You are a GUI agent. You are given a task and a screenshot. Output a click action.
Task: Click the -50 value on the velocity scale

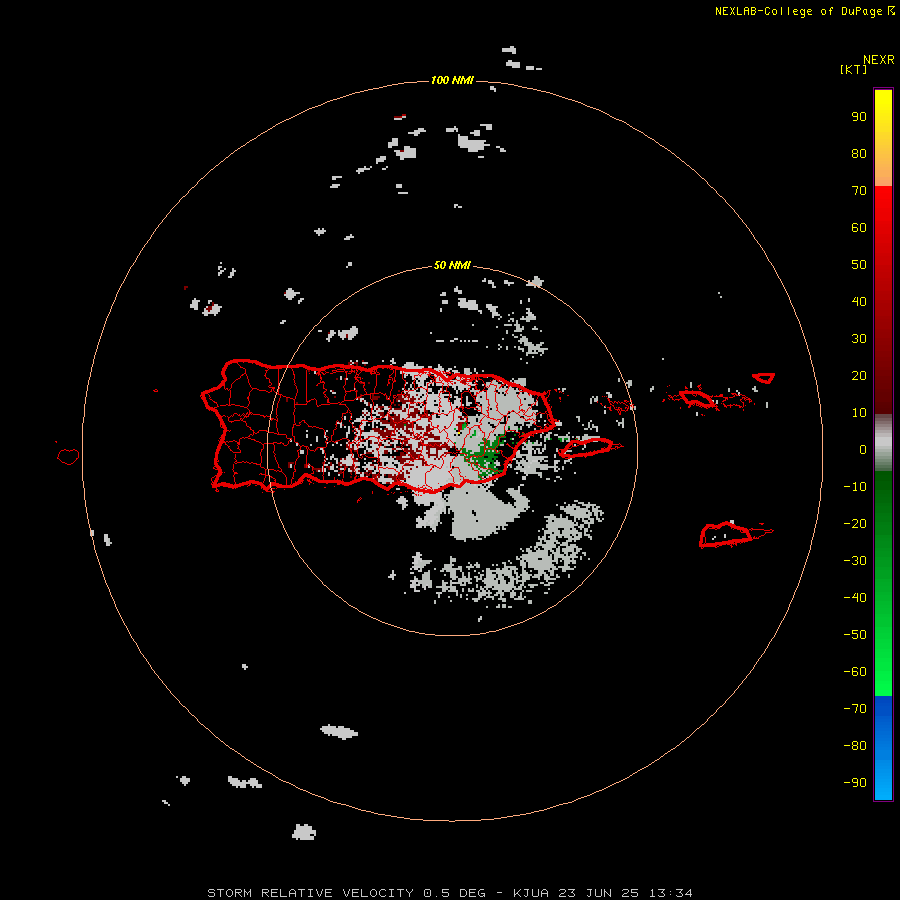click(855, 635)
